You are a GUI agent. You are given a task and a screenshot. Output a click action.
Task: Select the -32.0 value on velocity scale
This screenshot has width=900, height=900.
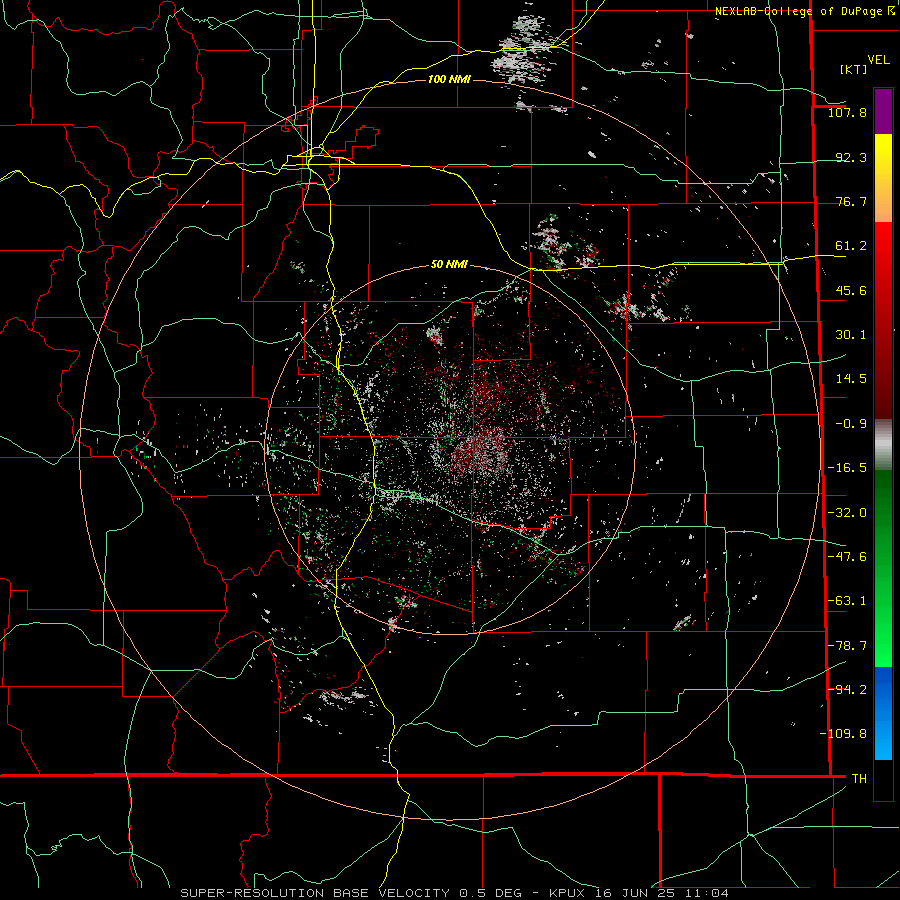click(x=847, y=513)
